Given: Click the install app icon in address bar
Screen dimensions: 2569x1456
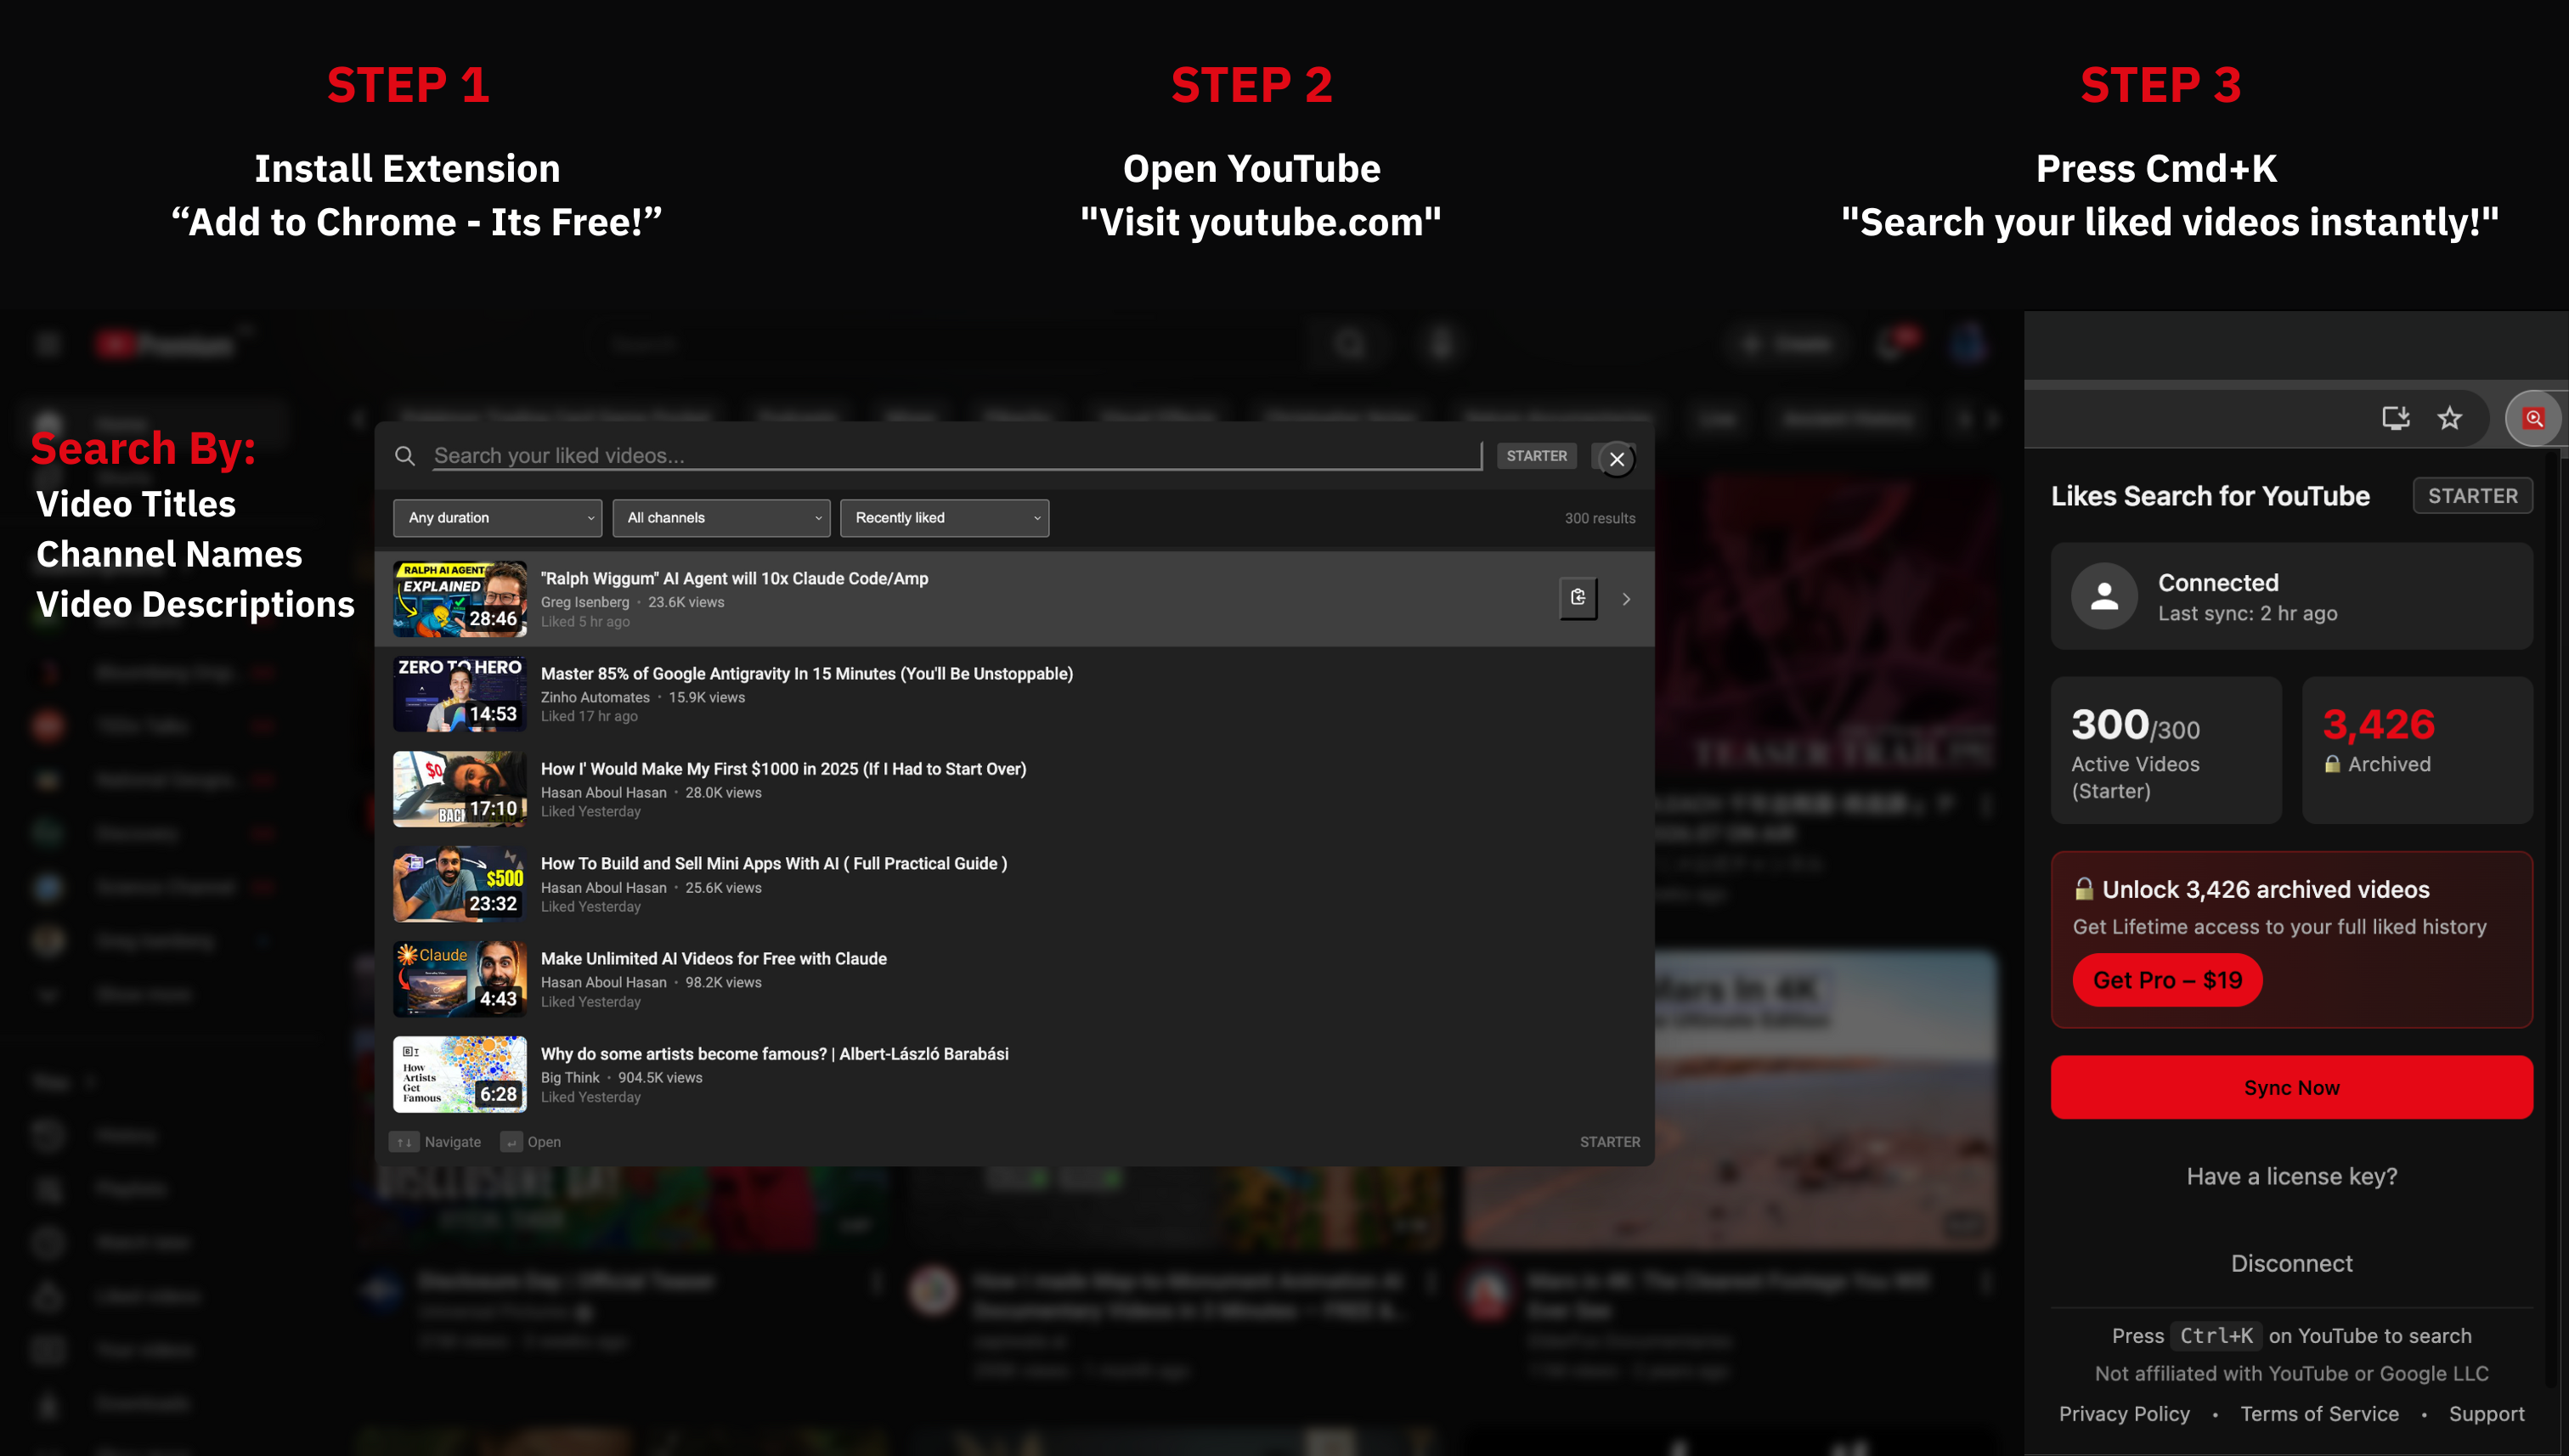Looking at the screenshot, I should 2395,418.
